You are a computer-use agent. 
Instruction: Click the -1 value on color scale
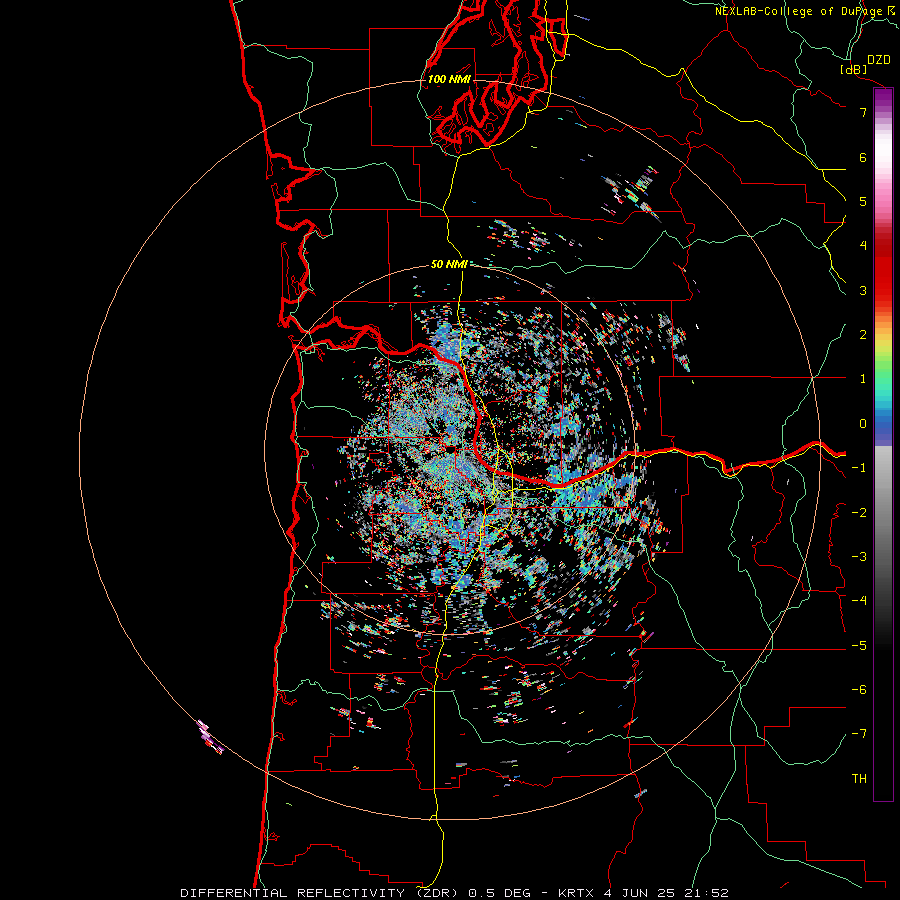click(x=859, y=468)
